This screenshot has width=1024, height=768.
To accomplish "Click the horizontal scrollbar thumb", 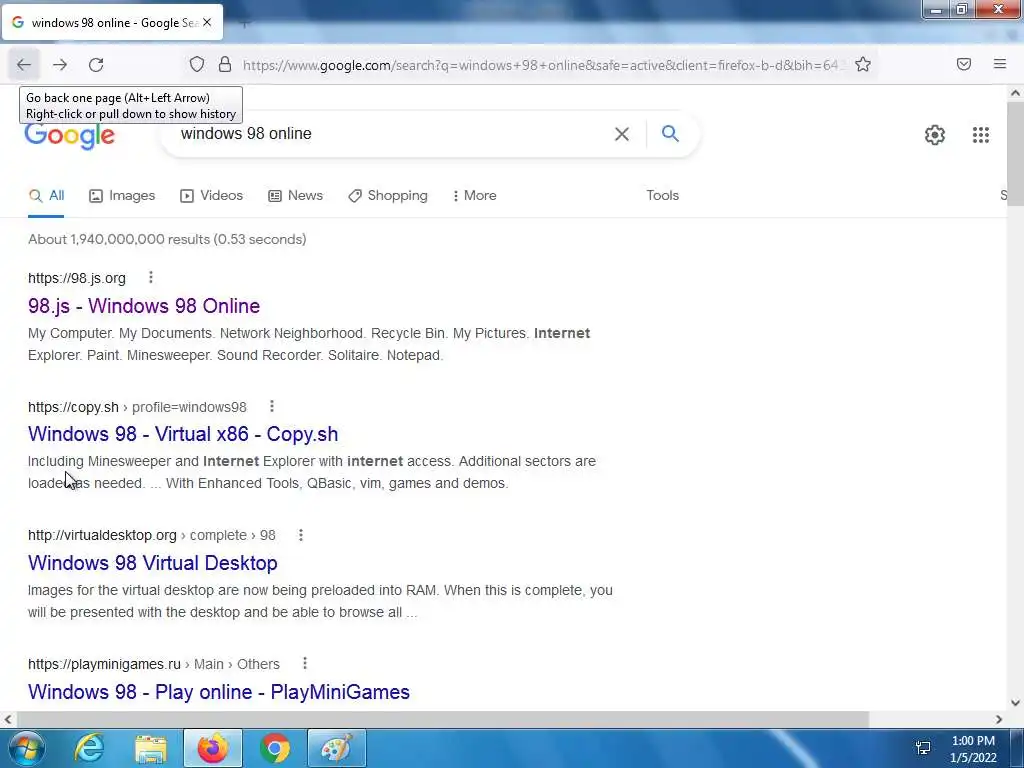I will (x=442, y=719).
